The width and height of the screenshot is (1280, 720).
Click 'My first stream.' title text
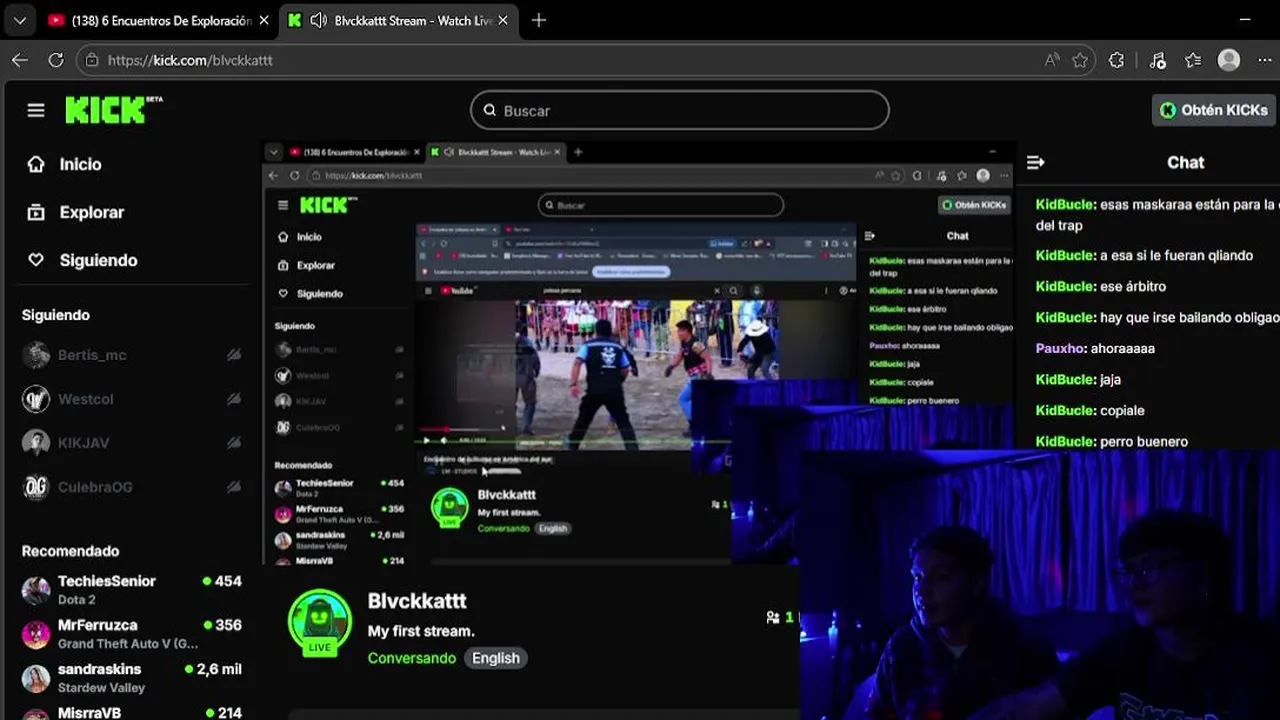point(421,631)
